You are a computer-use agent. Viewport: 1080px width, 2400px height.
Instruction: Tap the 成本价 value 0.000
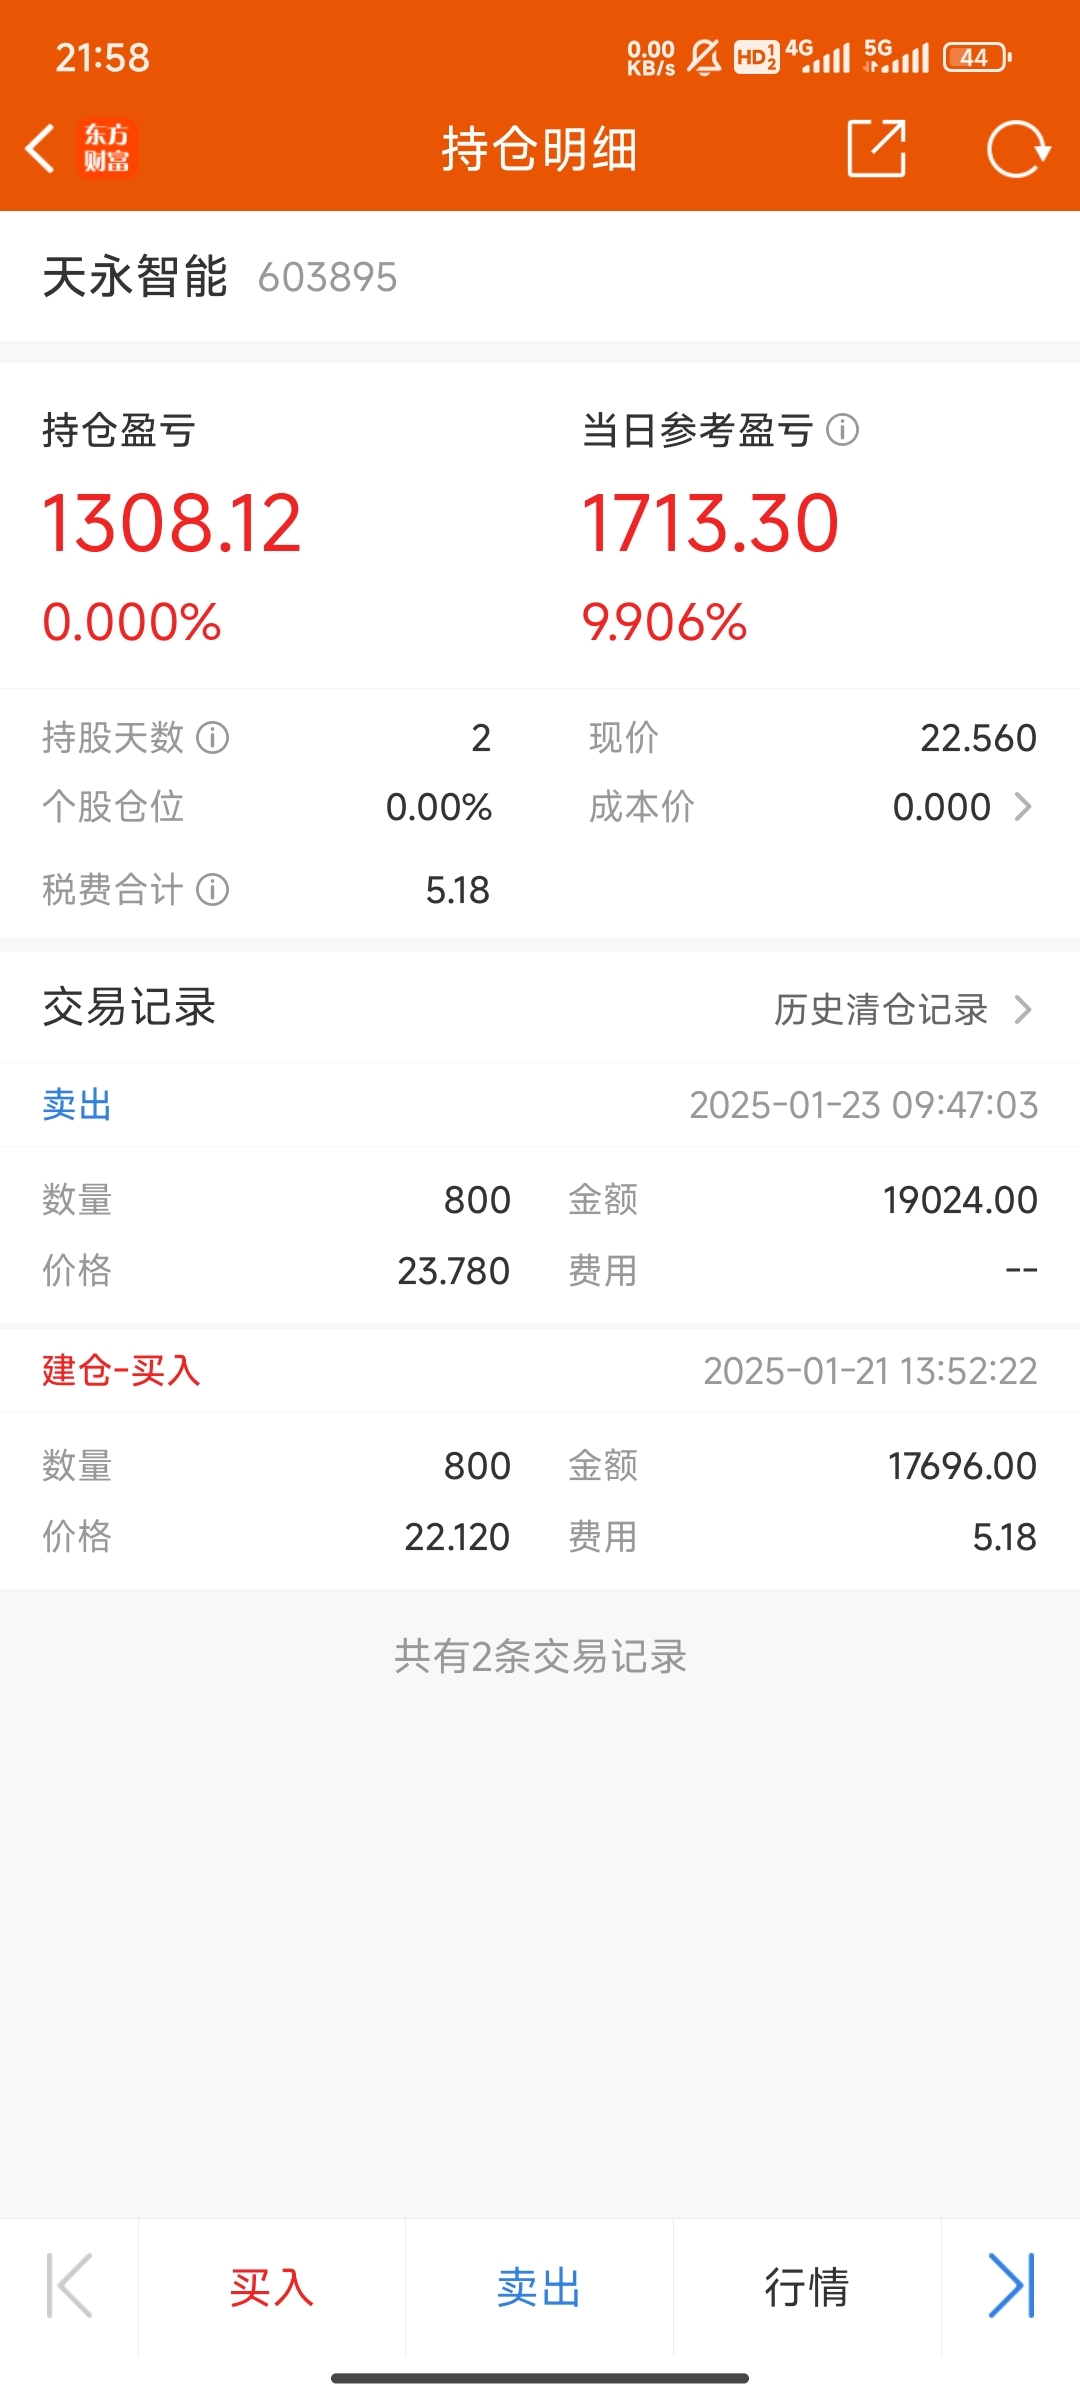click(x=941, y=807)
